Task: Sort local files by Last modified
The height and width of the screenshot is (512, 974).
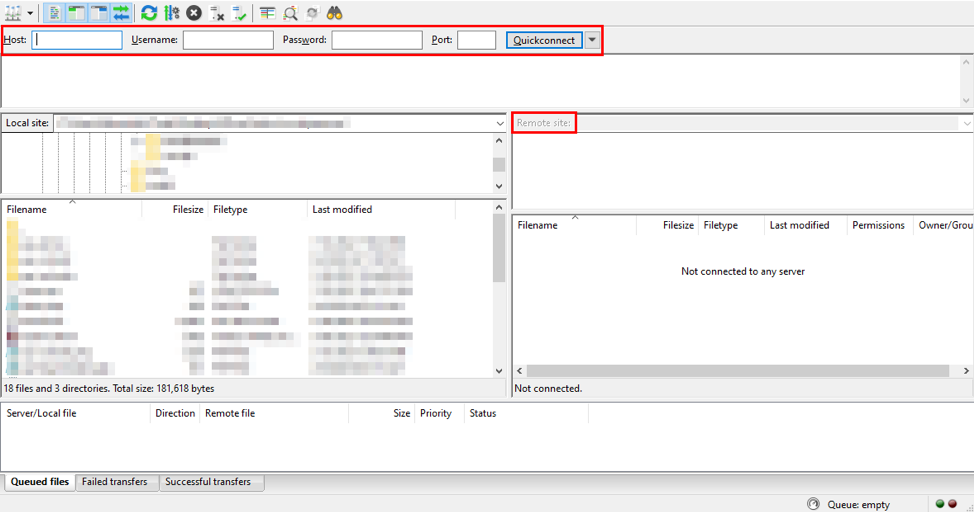Action: tap(381, 209)
